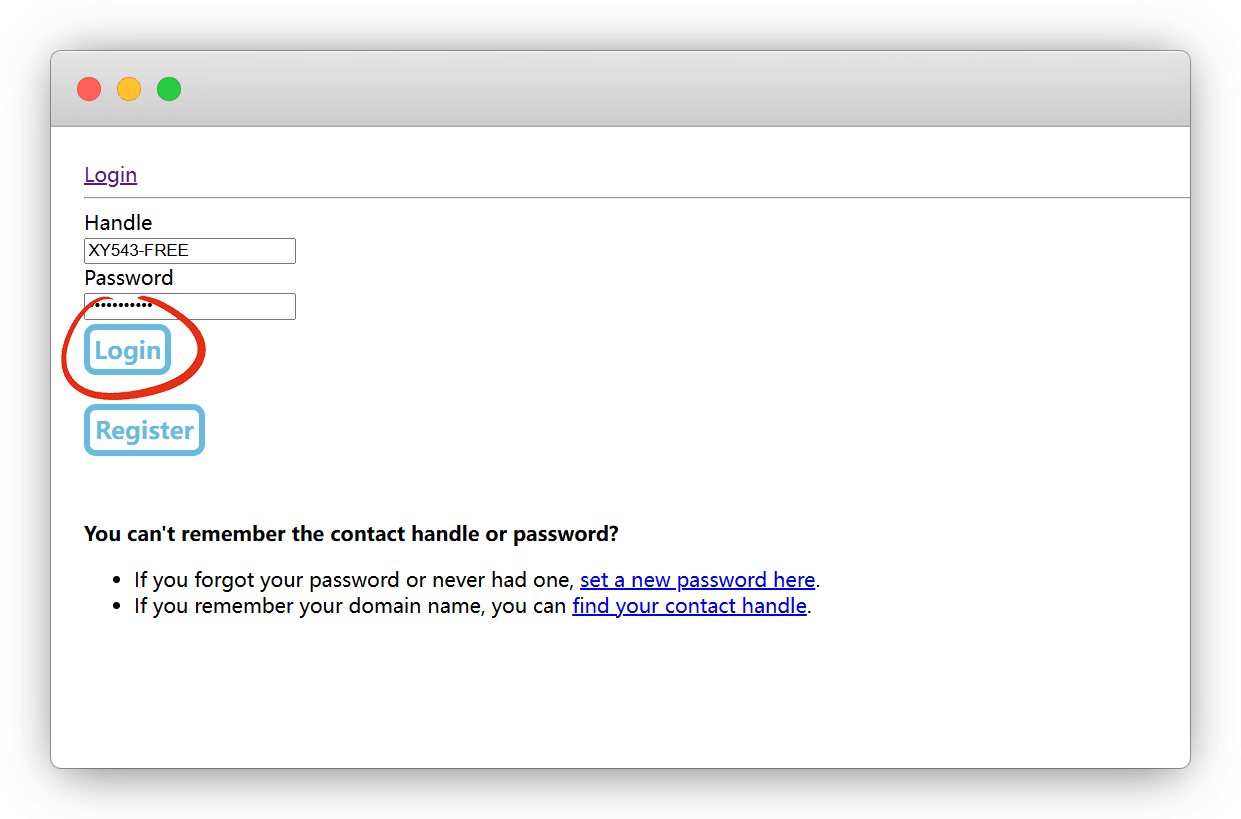Screen dimensions: 1241x819
Task: Click the Register button
Action: 144,430
